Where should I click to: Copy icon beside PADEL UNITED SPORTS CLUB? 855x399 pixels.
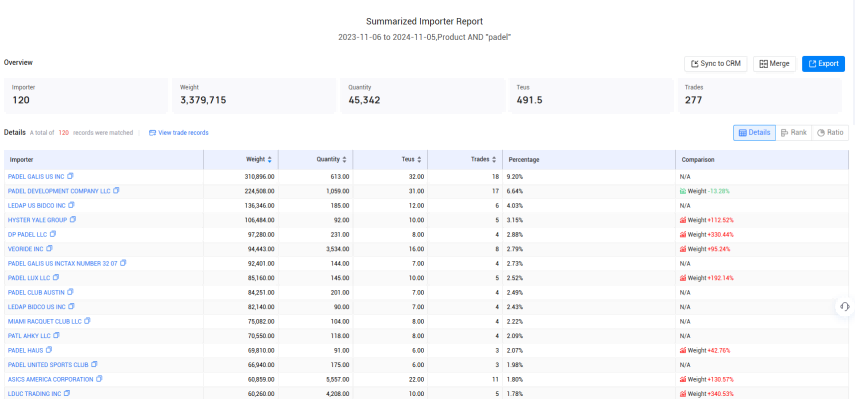tap(94, 364)
